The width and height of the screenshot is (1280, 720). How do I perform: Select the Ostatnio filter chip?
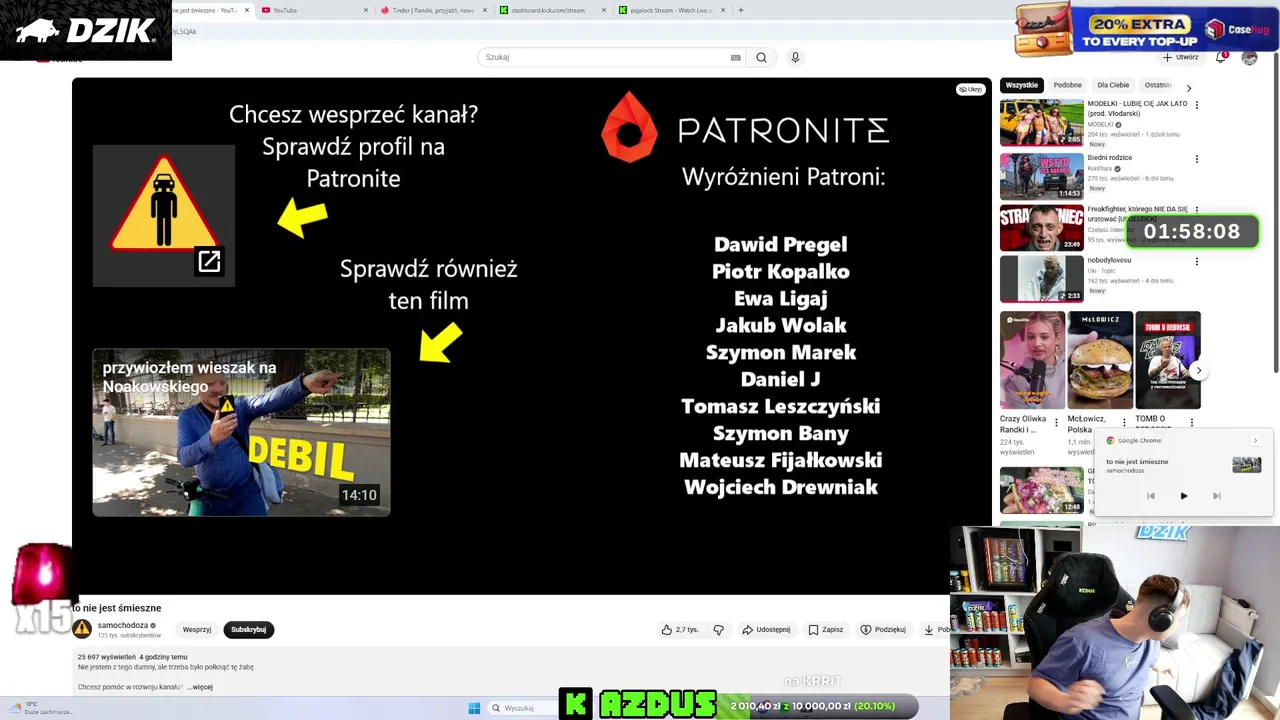pyautogui.click(x=1158, y=86)
